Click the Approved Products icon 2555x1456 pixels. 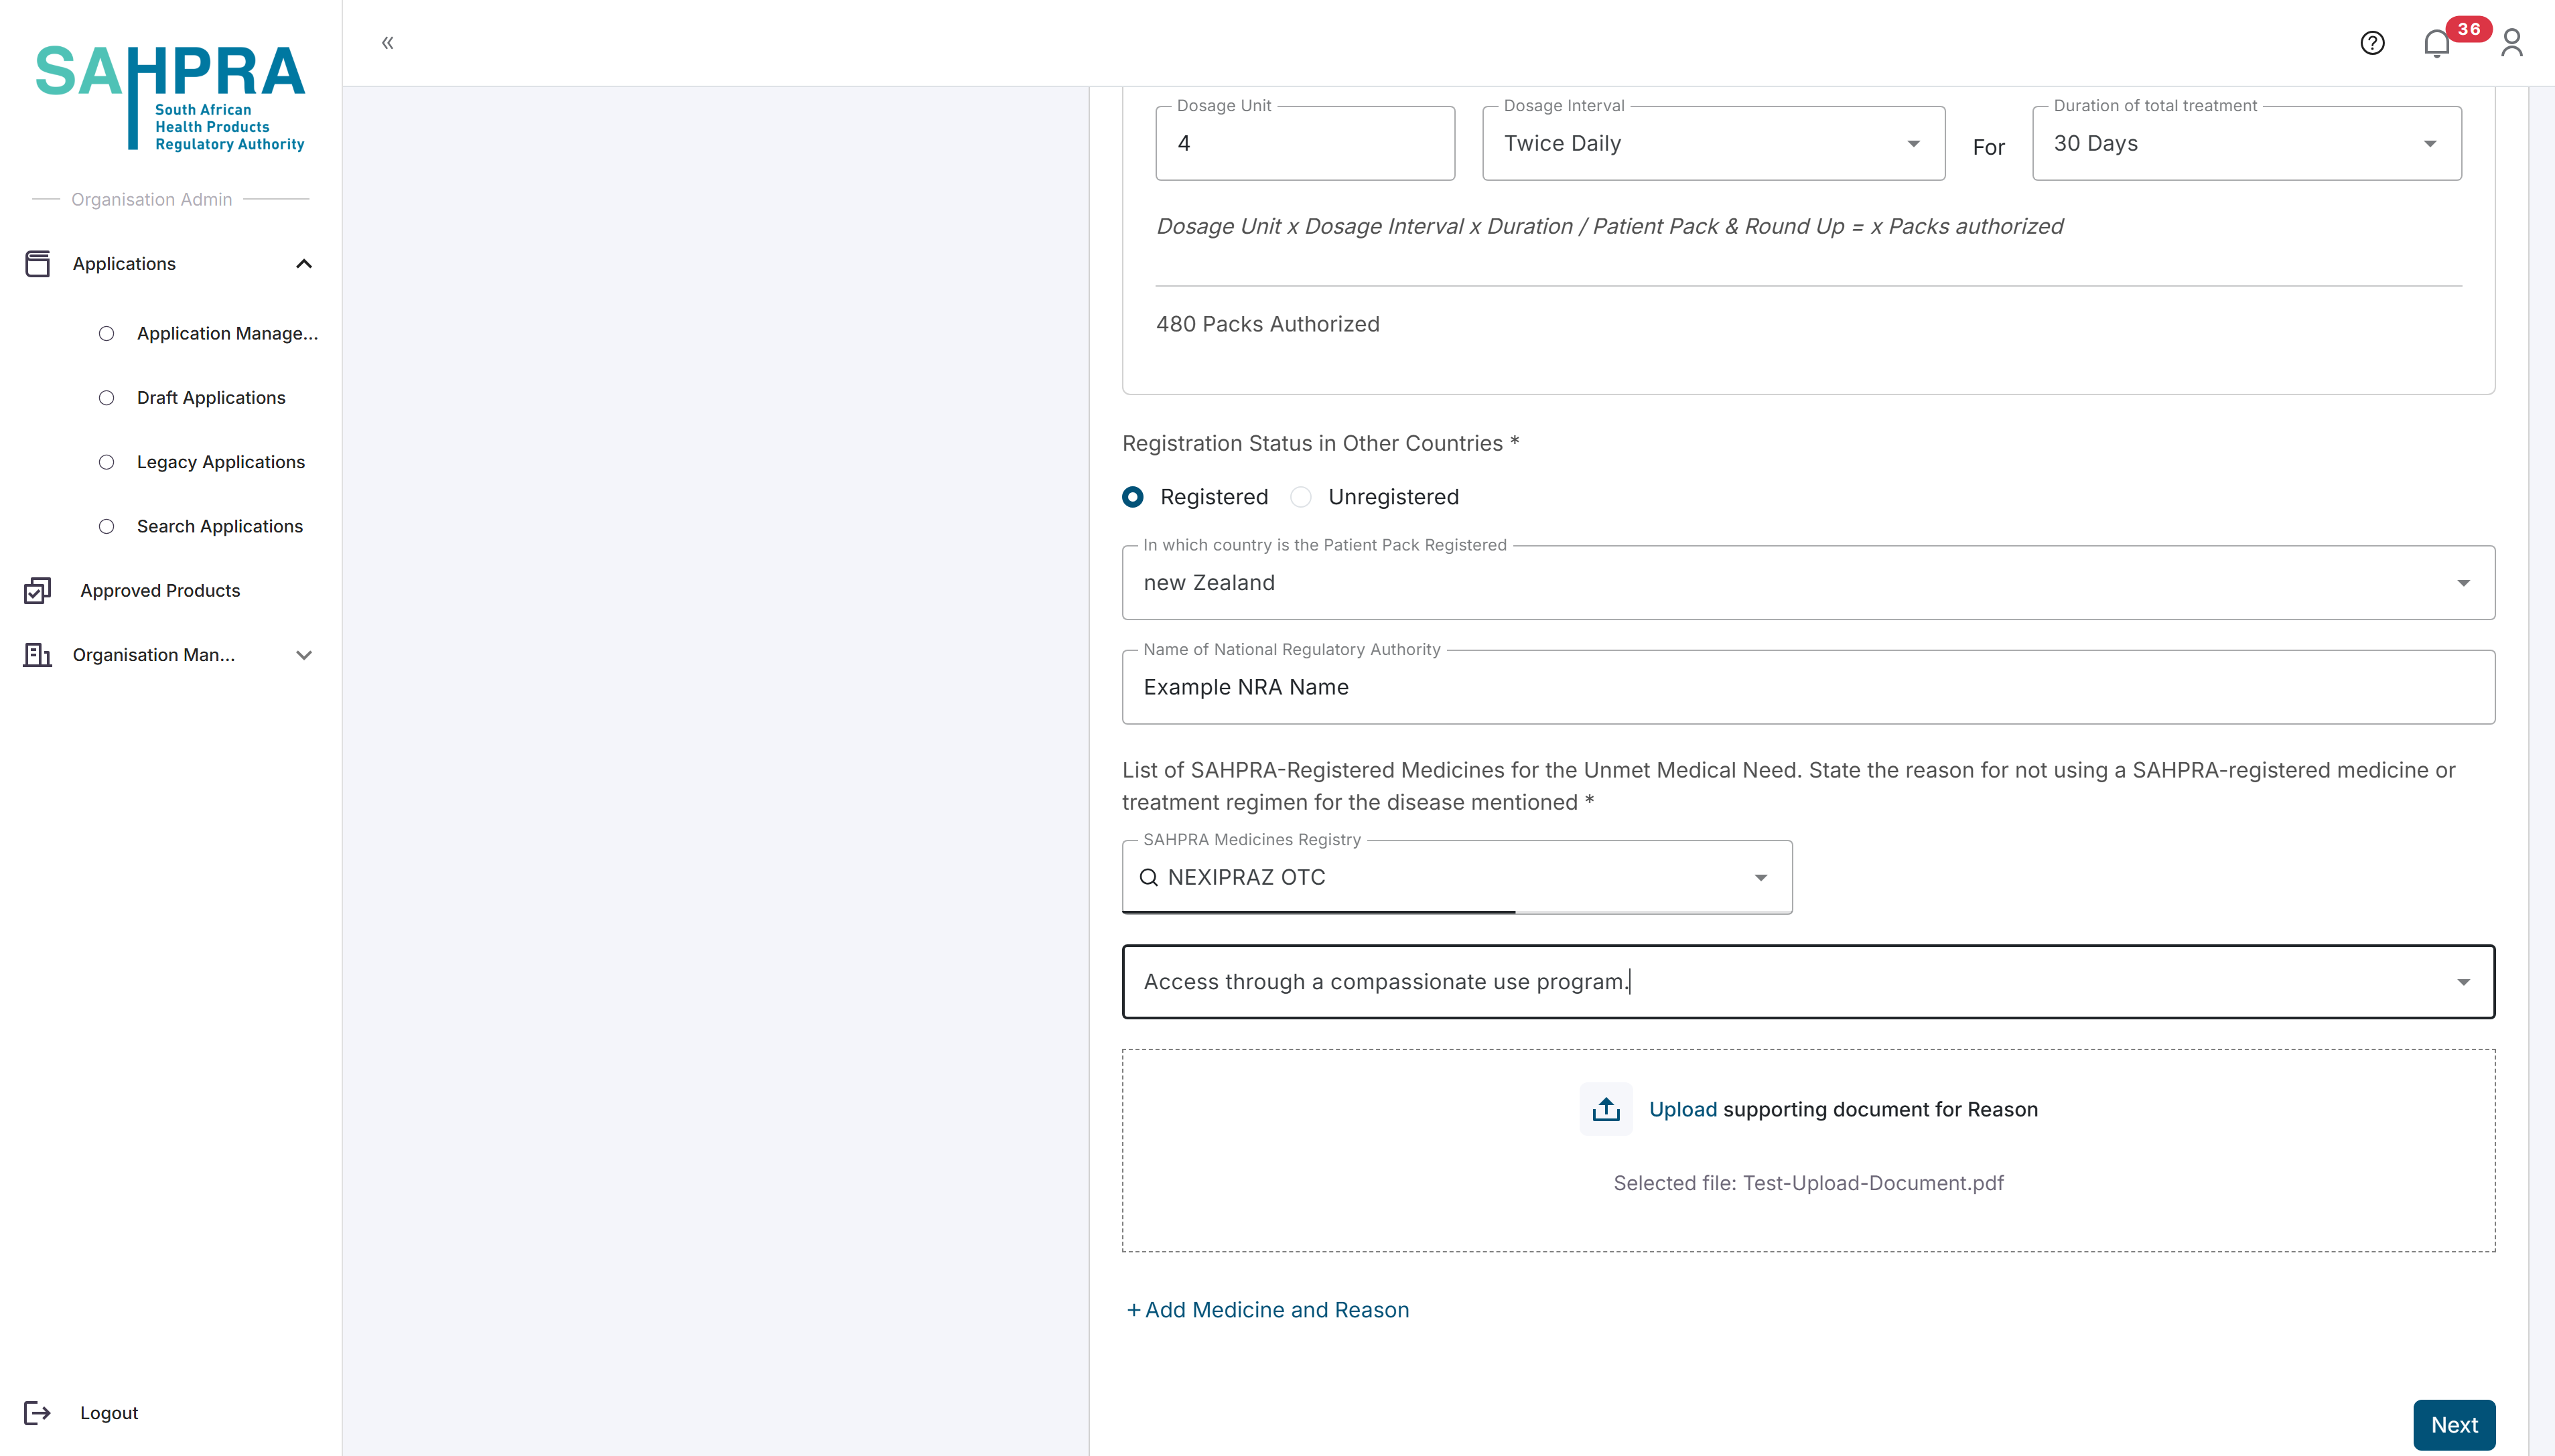tap(37, 591)
